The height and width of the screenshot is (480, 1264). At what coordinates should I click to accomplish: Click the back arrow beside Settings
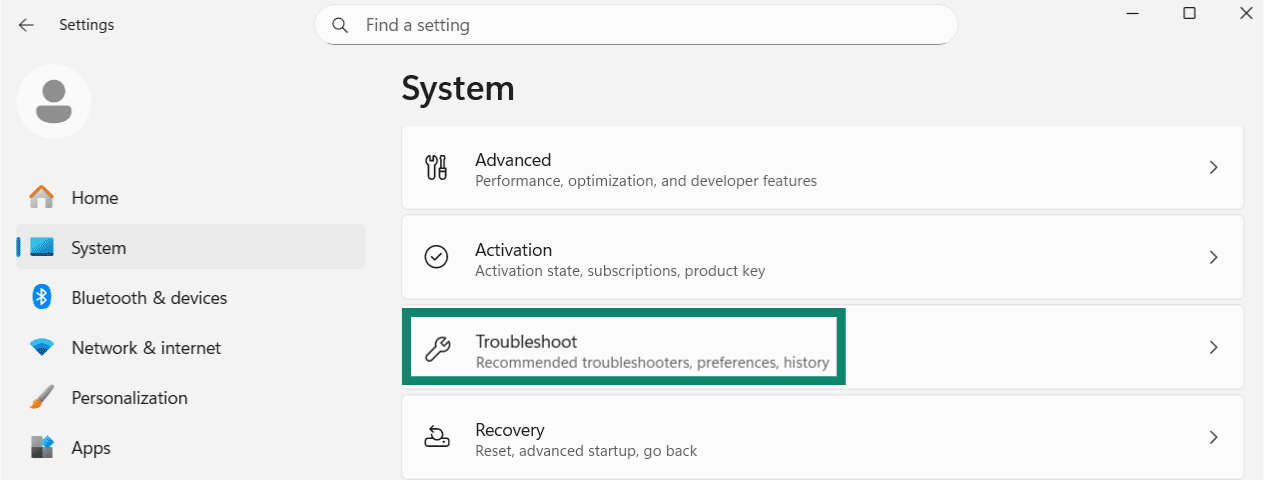[x=26, y=25]
